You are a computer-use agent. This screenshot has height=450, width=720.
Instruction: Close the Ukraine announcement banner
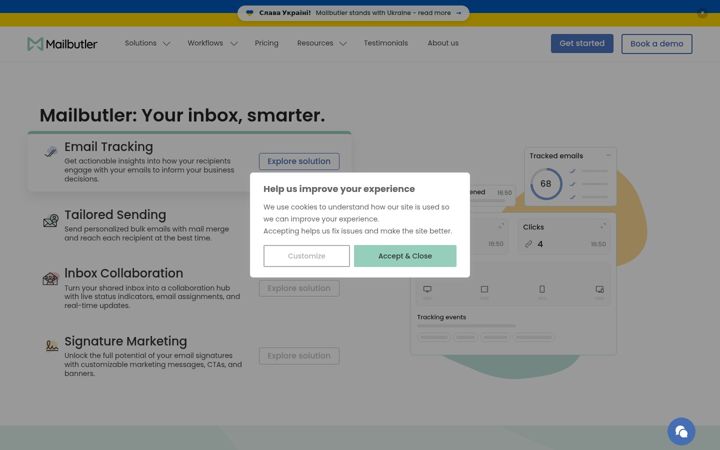point(702,13)
